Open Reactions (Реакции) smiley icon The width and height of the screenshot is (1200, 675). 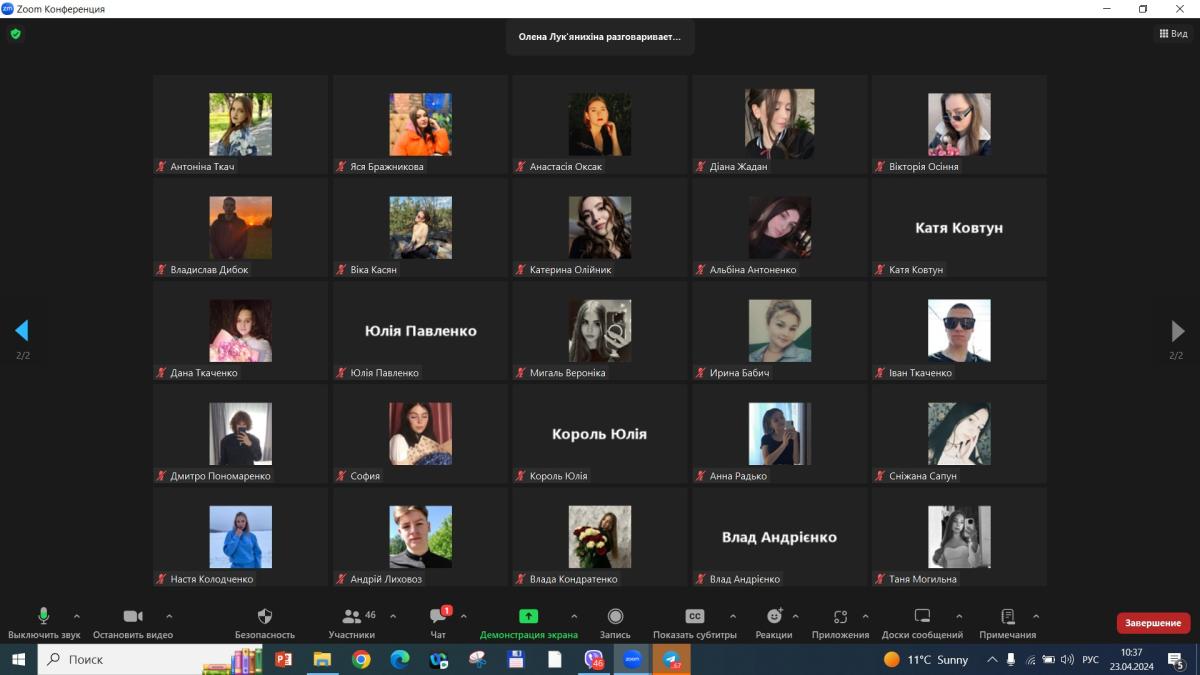tap(774, 617)
